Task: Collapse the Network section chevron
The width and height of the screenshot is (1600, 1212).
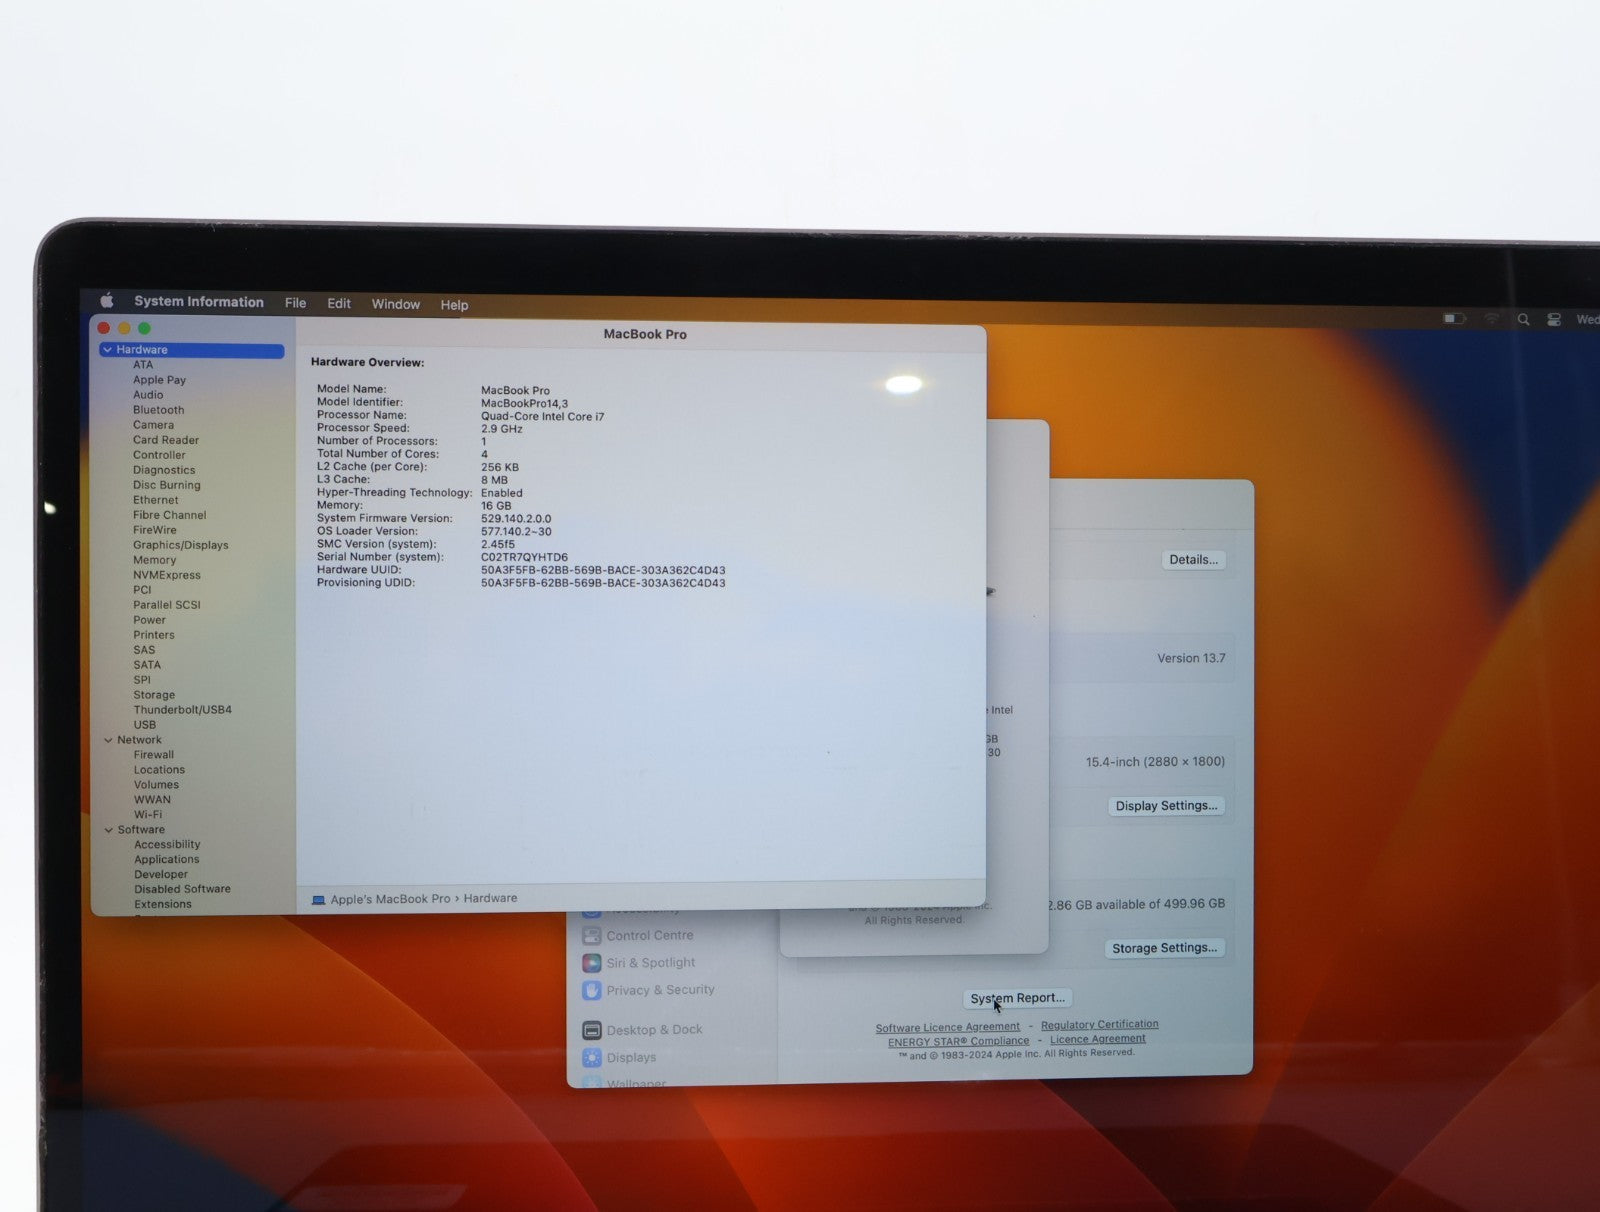Action: click(108, 740)
